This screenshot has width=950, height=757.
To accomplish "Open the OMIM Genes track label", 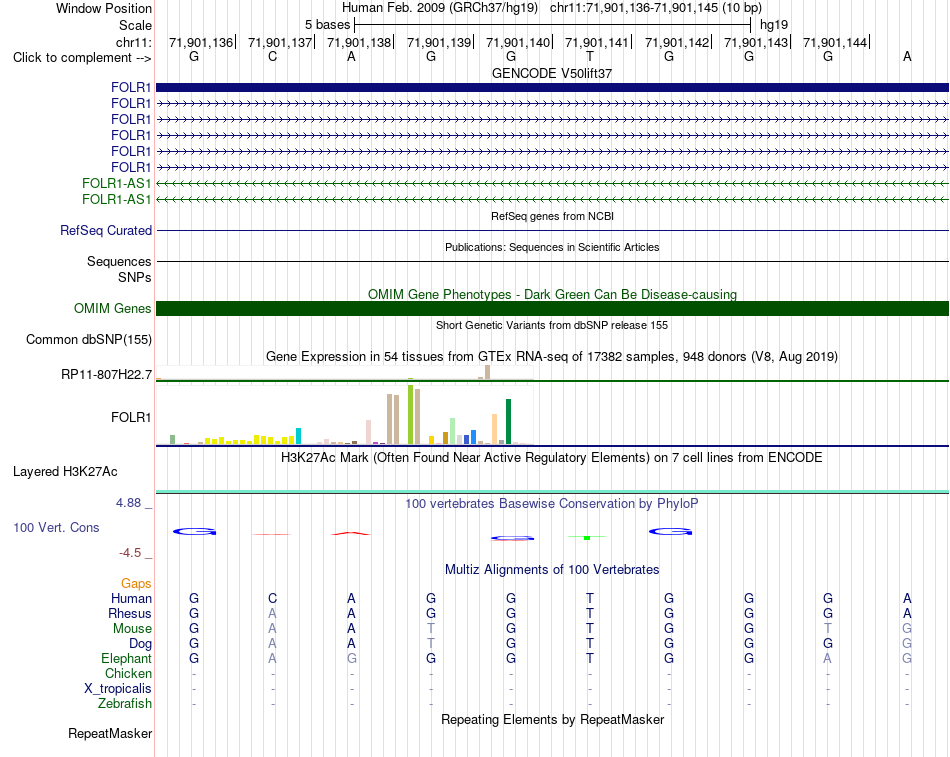I will [112, 308].
